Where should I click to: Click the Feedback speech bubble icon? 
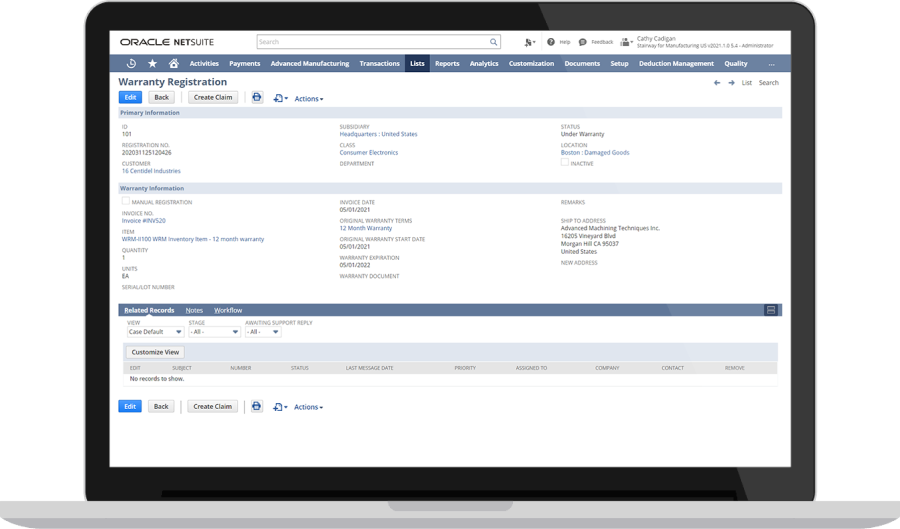tap(583, 42)
